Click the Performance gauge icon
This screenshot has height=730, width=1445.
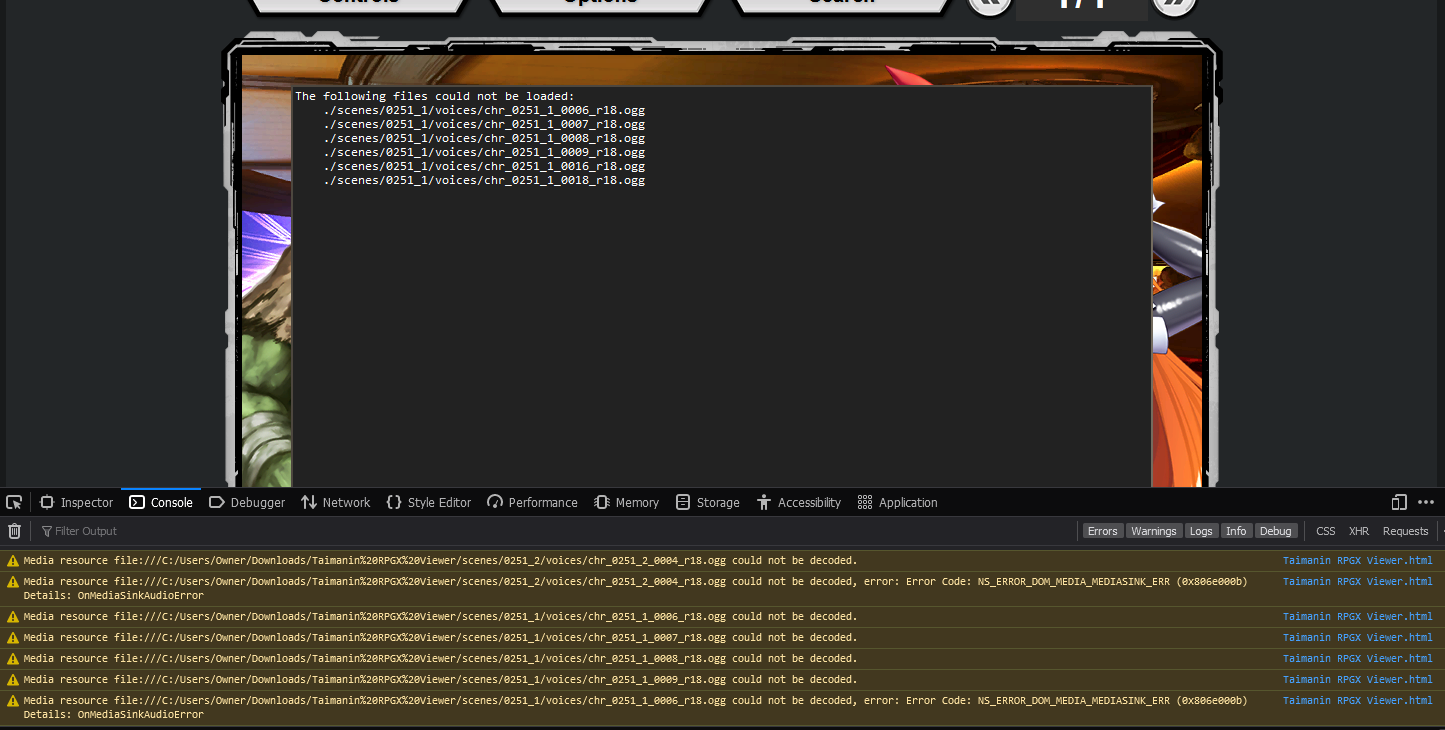495,502
